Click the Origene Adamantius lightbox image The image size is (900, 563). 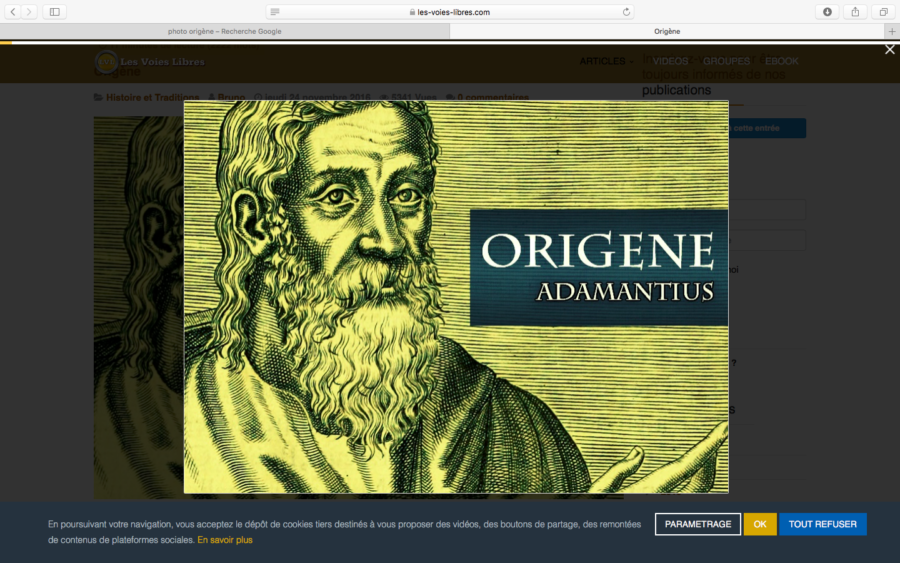[x=456, y=297]
